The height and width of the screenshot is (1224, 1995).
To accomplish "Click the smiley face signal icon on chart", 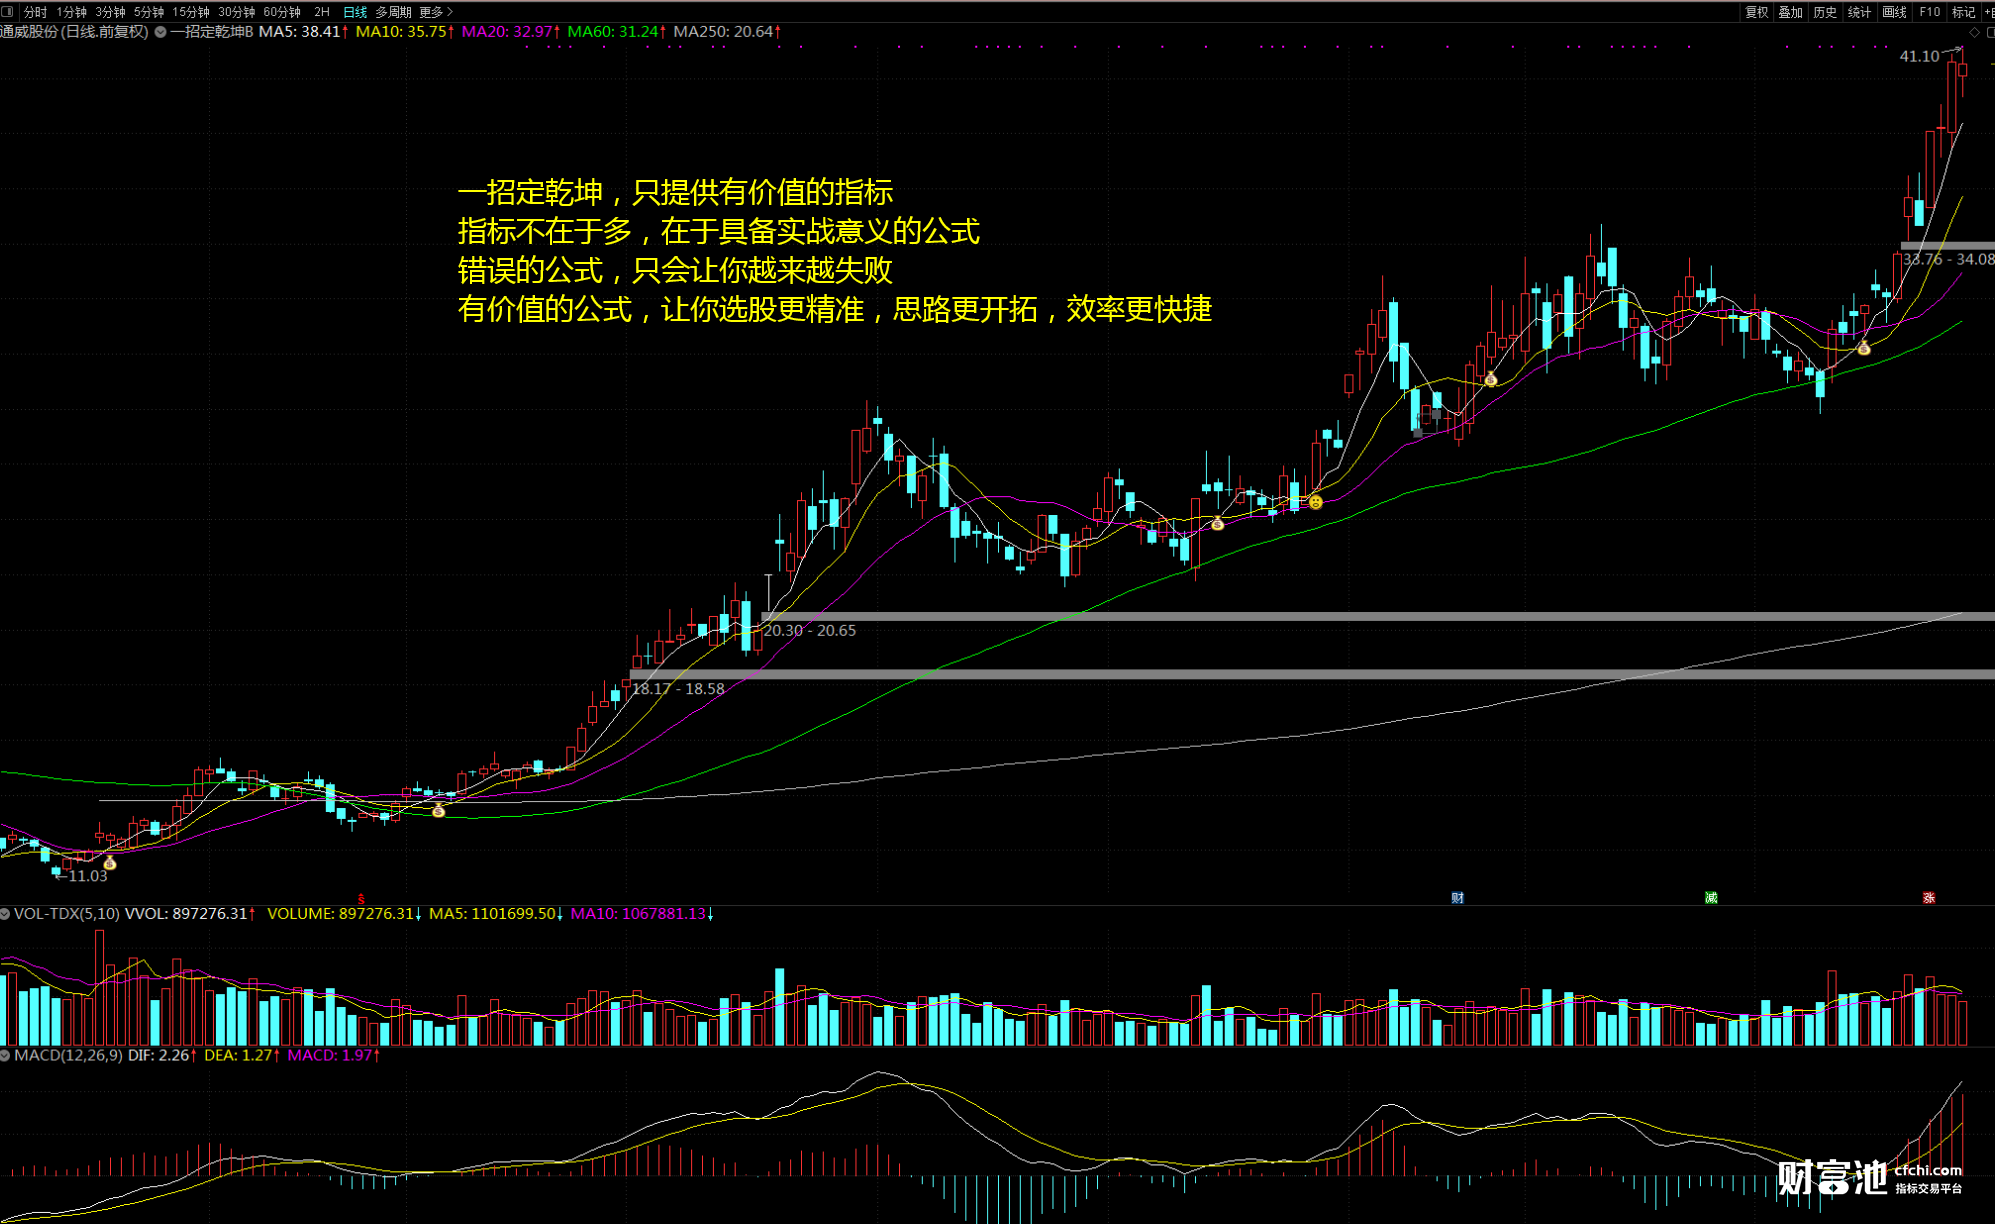I will 1316,502.
